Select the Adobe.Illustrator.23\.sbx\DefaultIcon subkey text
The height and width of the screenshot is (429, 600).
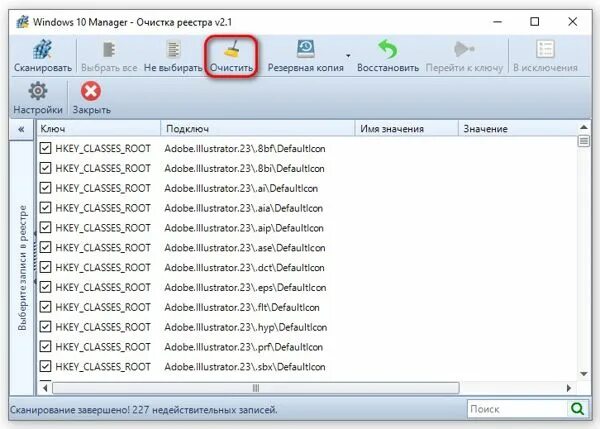245,367
